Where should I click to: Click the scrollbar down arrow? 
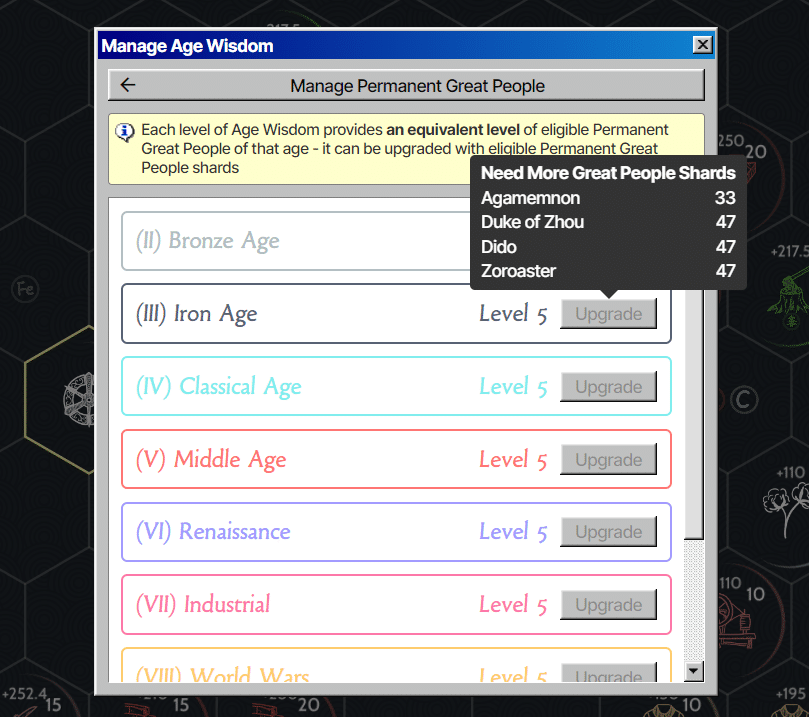(x=693, y=671)
